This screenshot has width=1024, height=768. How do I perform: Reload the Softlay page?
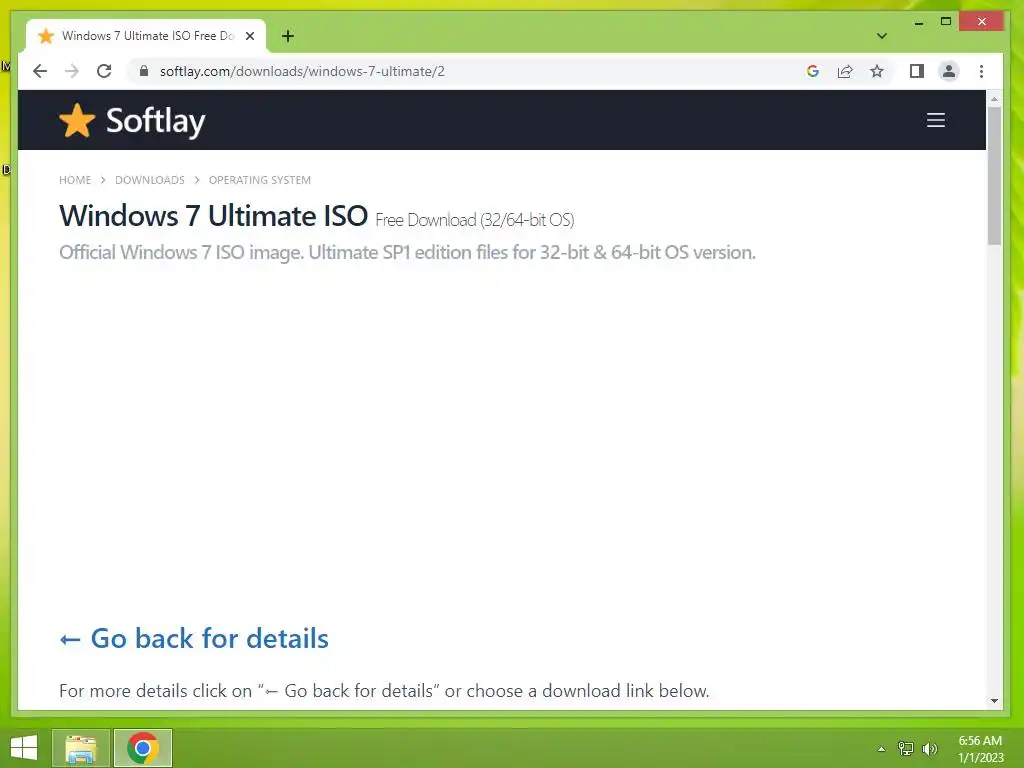104,71
